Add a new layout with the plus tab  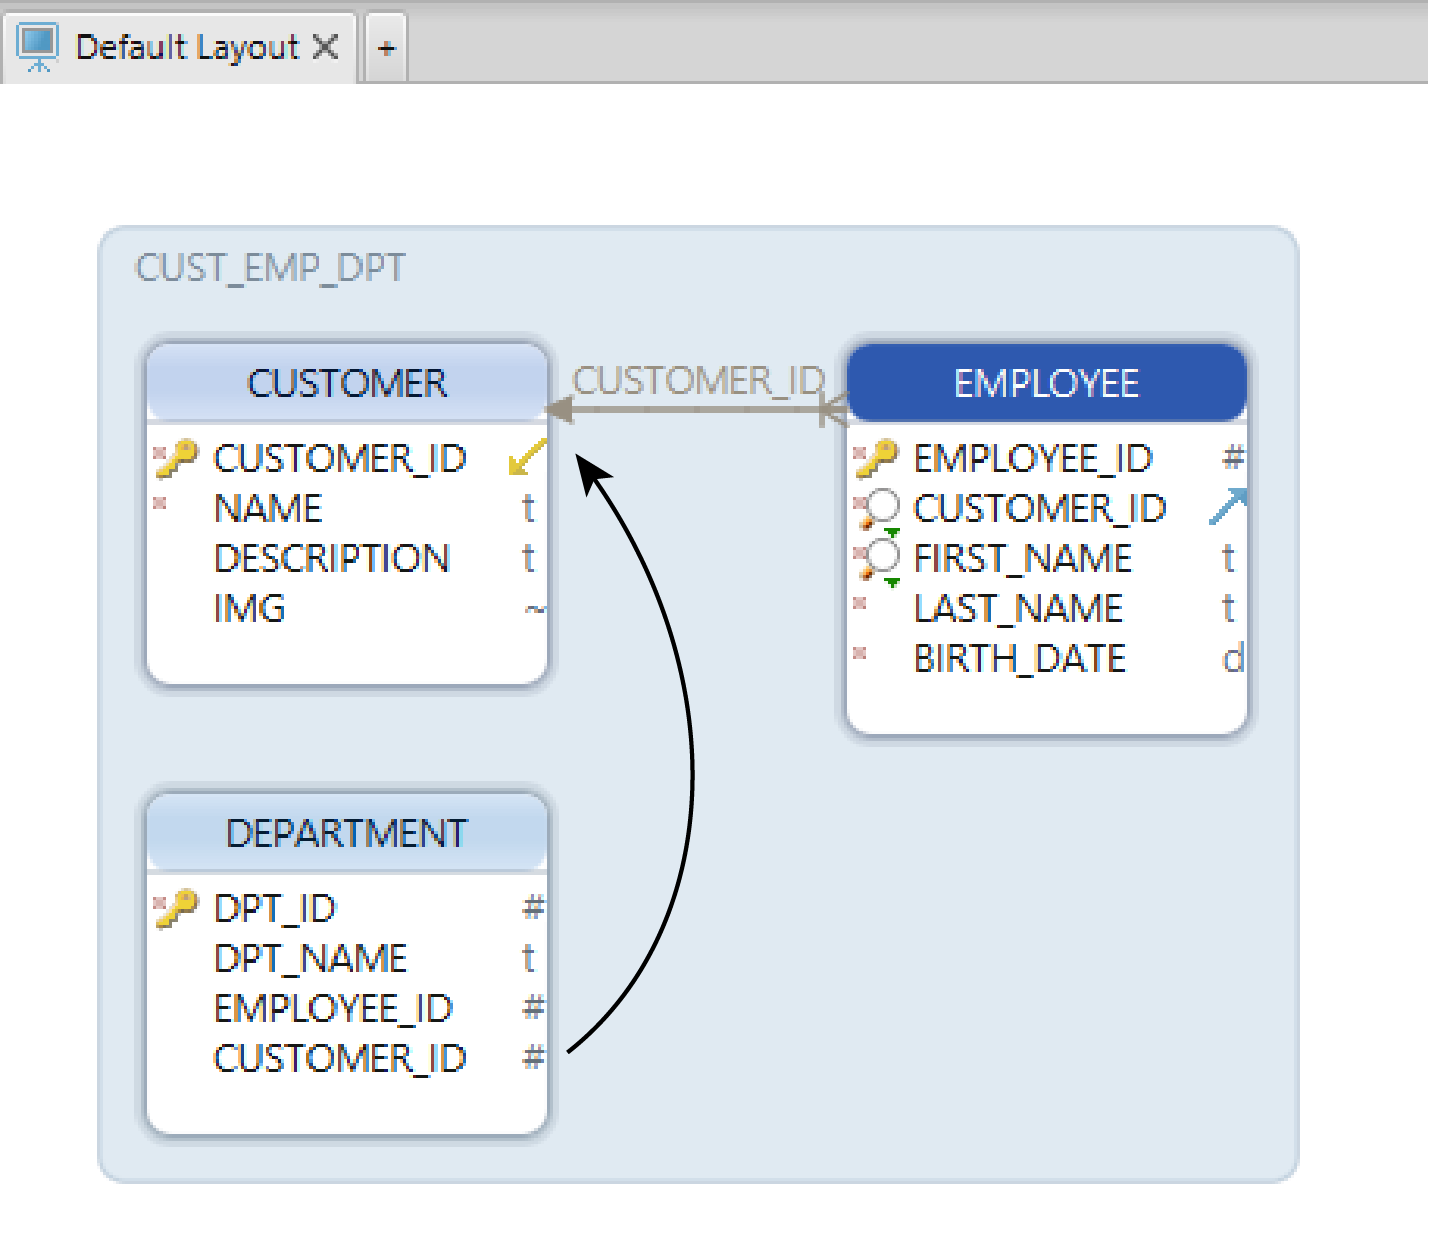point(386,47)
